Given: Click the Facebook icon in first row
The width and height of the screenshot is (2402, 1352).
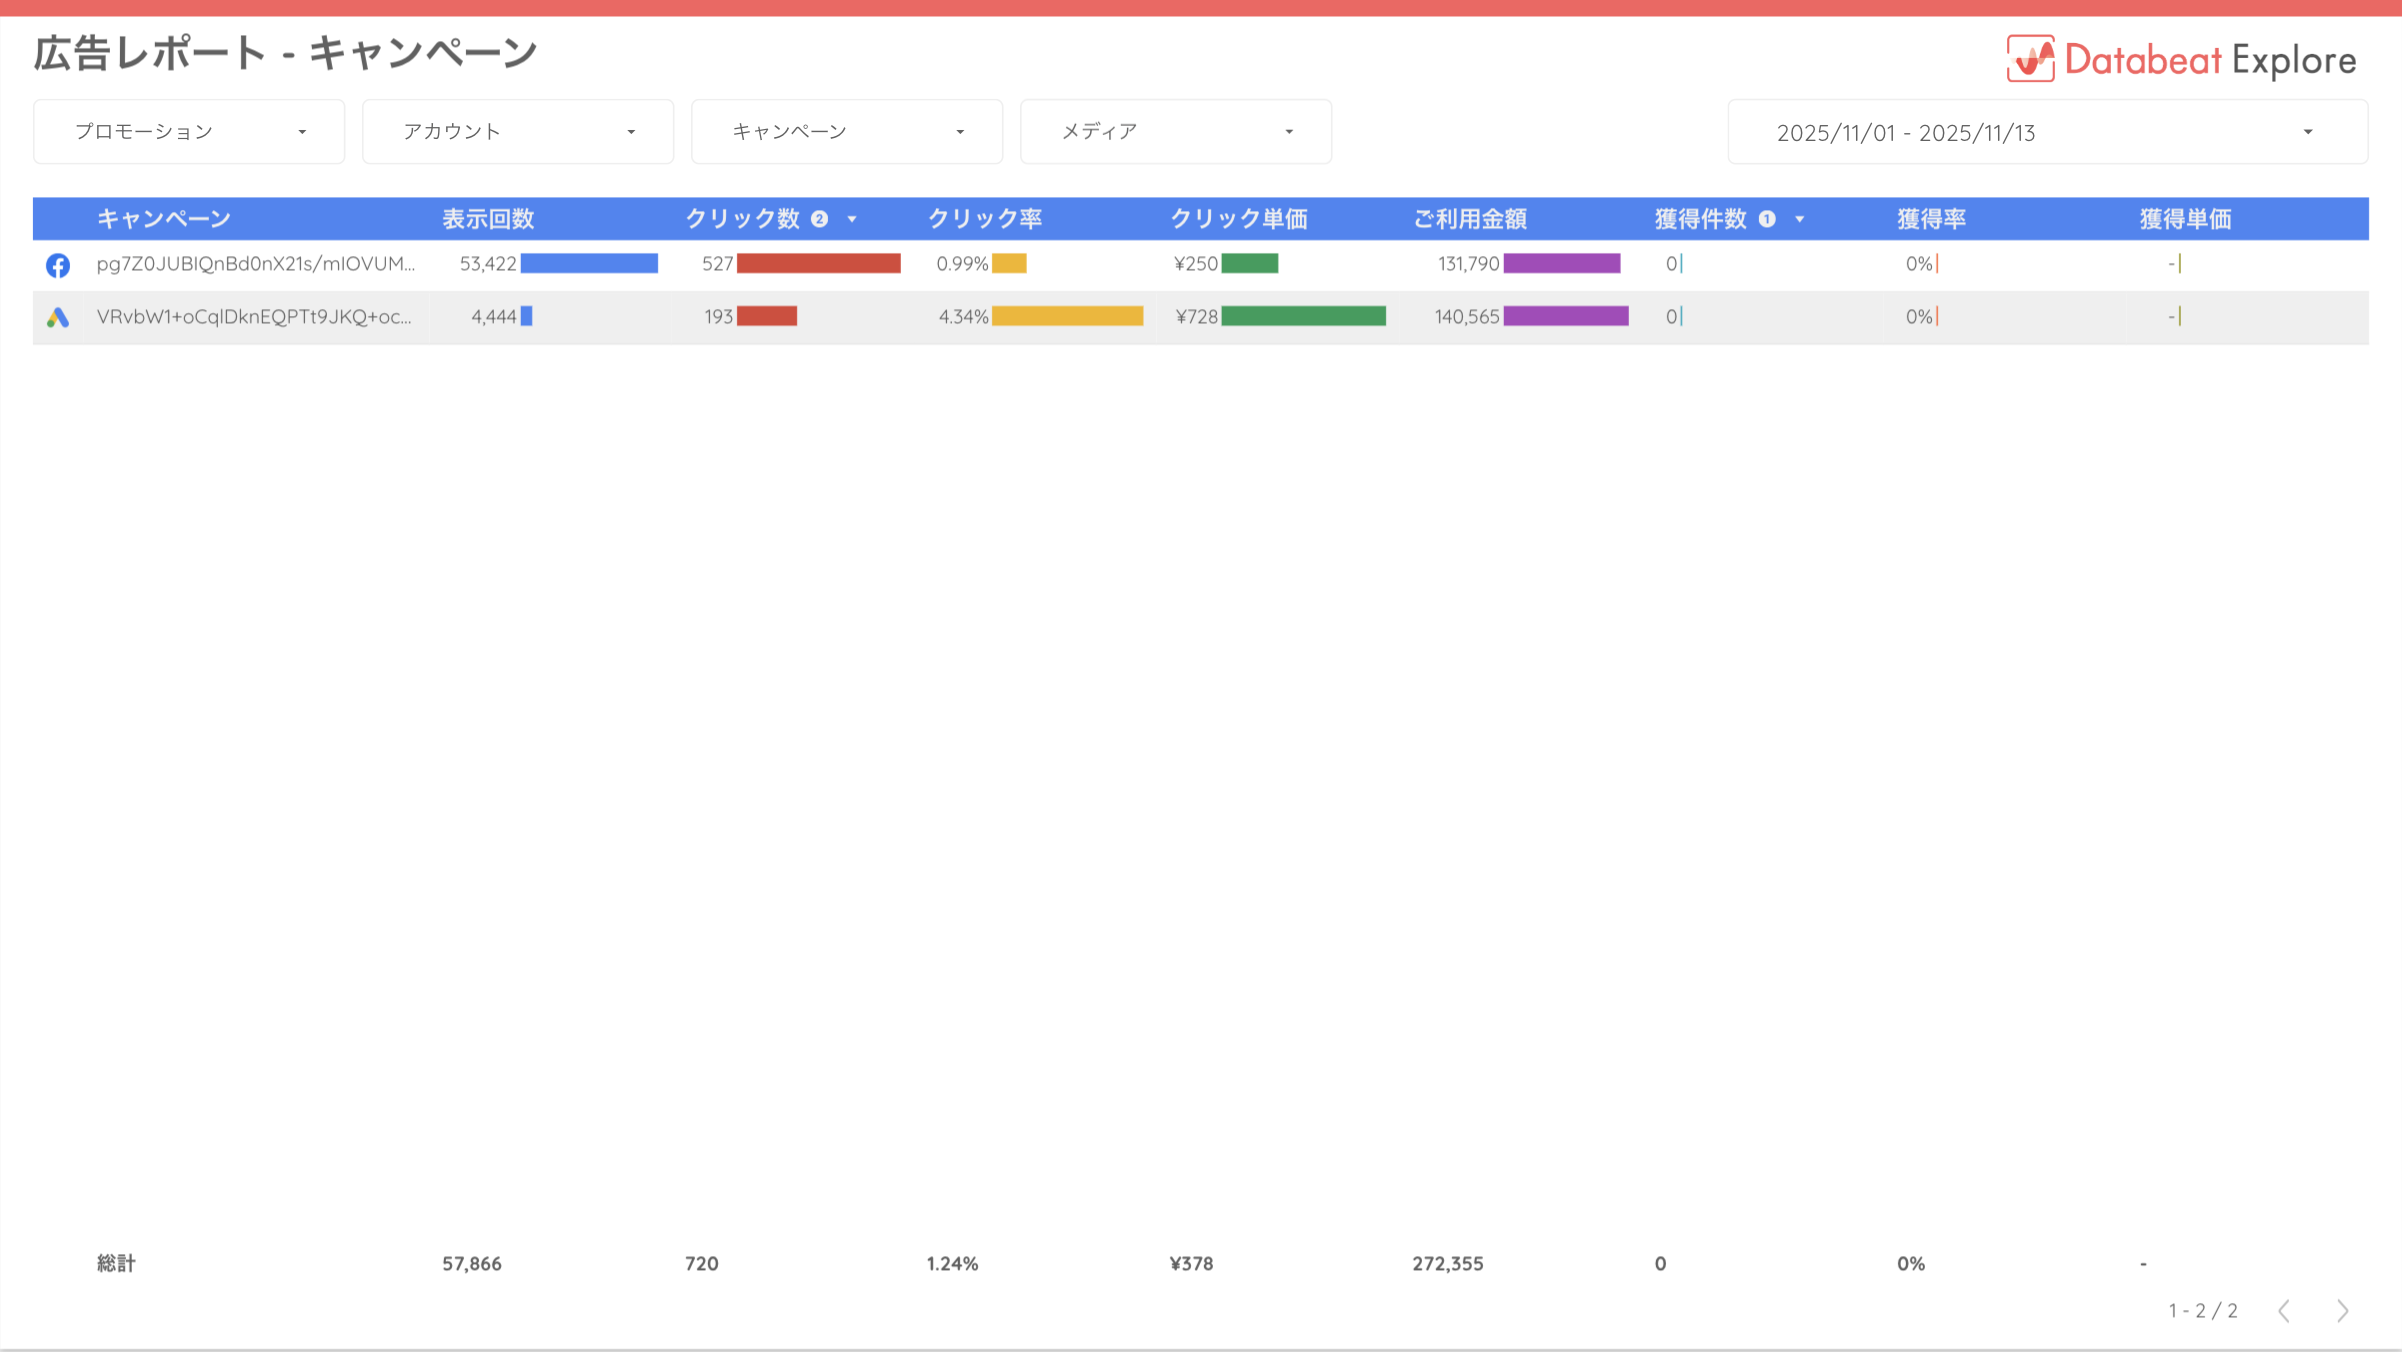Looking at the screenshot, I should coord(58,265).
